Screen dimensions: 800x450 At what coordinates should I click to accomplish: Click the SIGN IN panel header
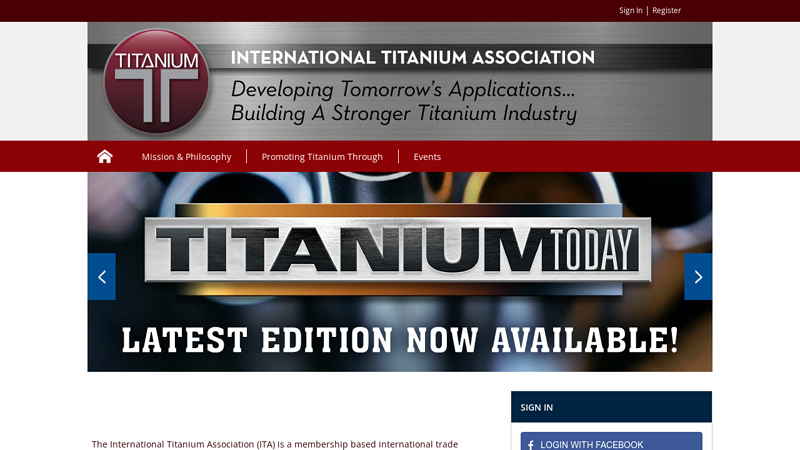(611, 407)
